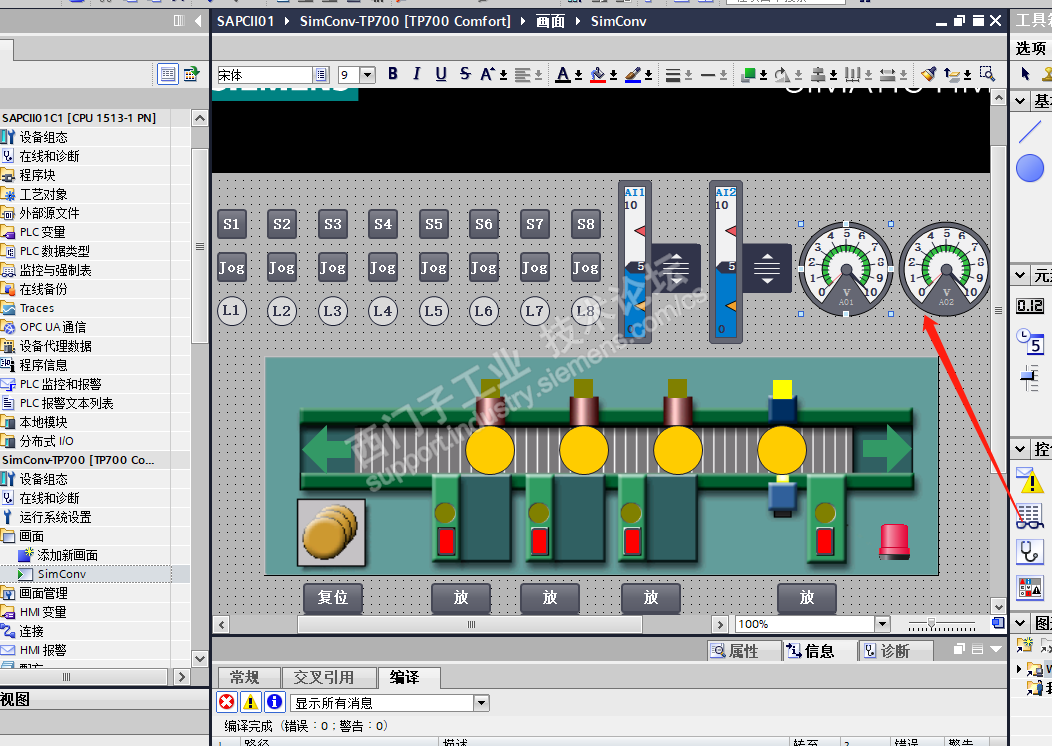This screenshot has height=746, width=1052.
Task: Click the bring to front layer icon
Action: click(749, 74)
